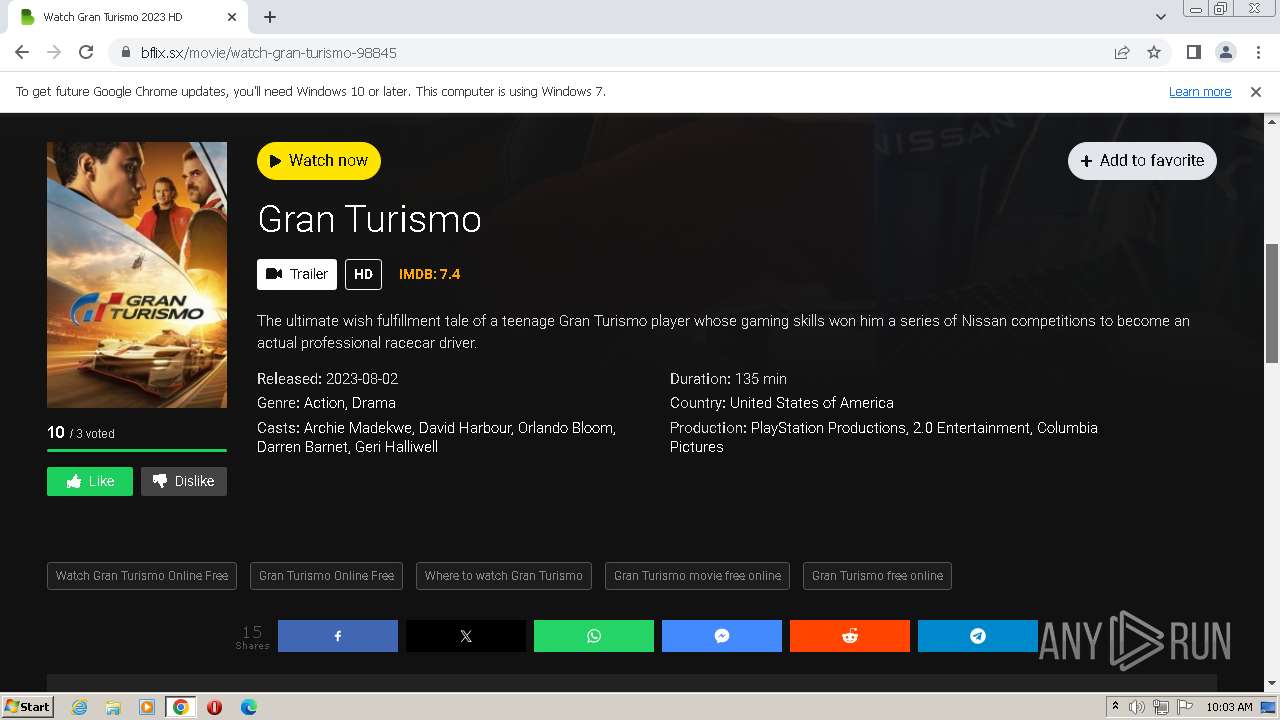Open a new tab

270,17
